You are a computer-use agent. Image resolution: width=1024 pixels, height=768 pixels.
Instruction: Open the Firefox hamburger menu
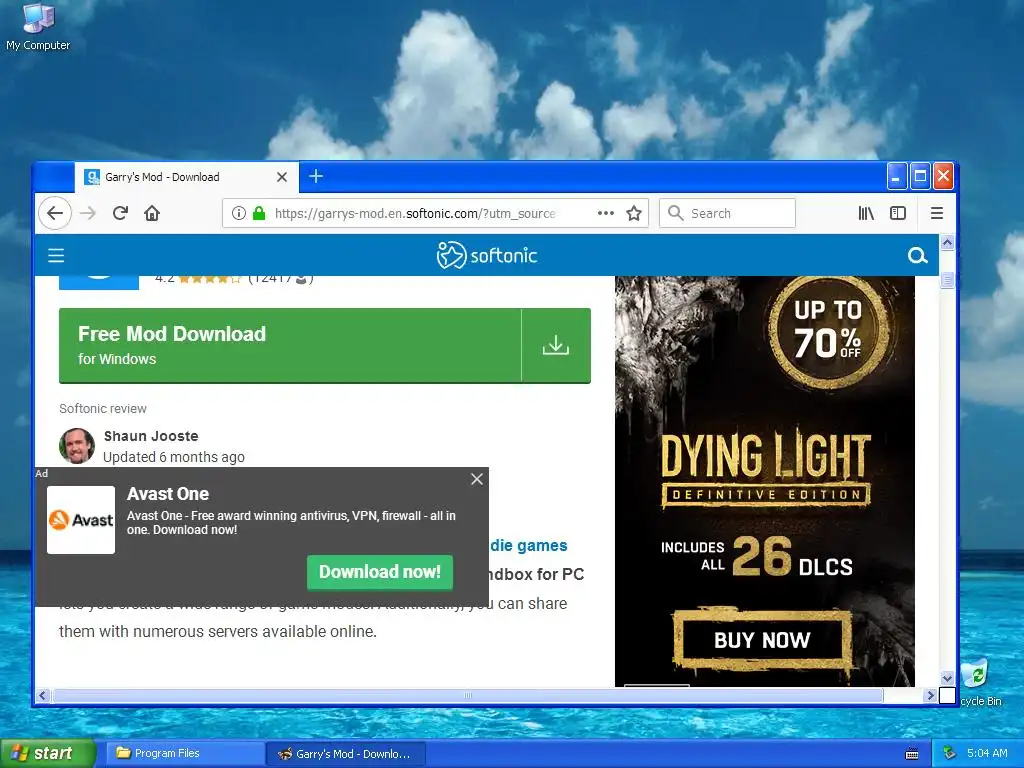tap(936, 213)
